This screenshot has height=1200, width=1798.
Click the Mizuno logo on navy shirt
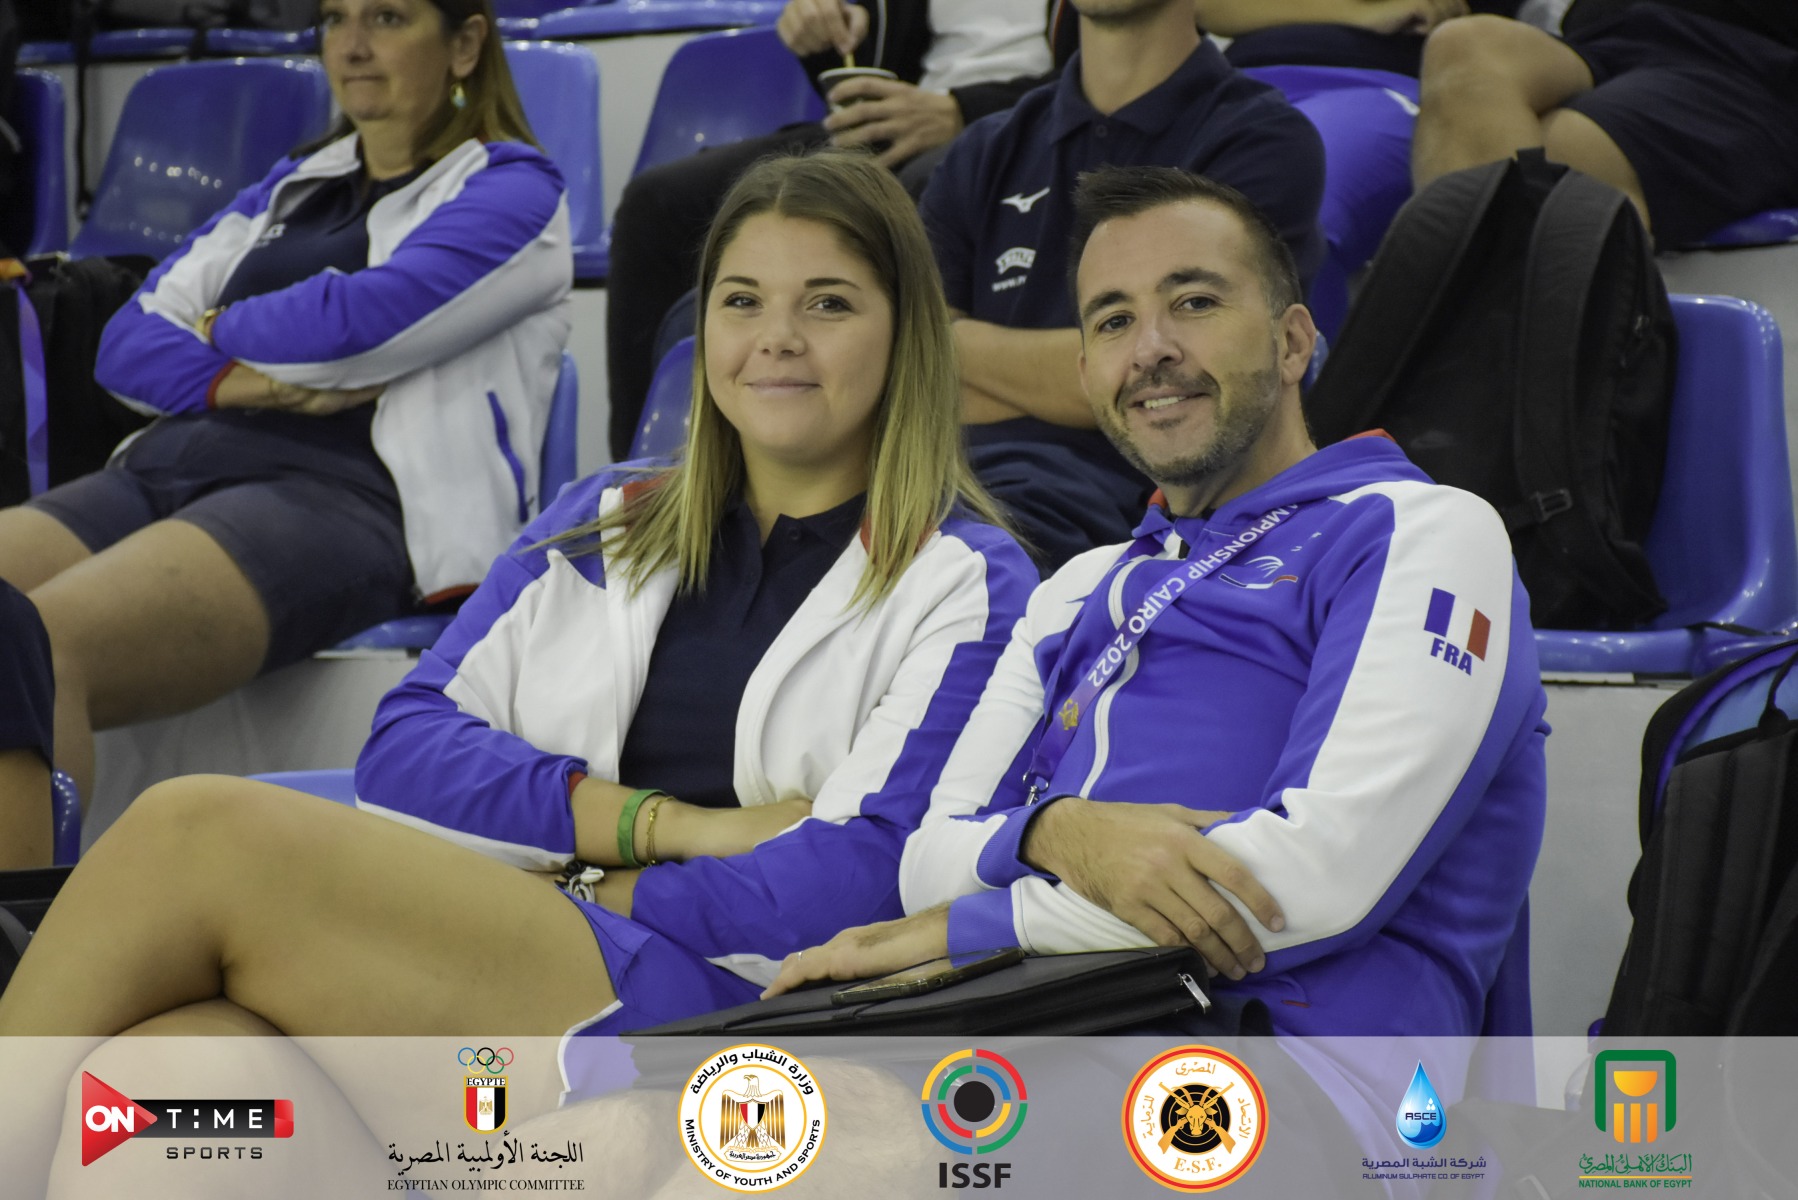tap(1024, 198)
